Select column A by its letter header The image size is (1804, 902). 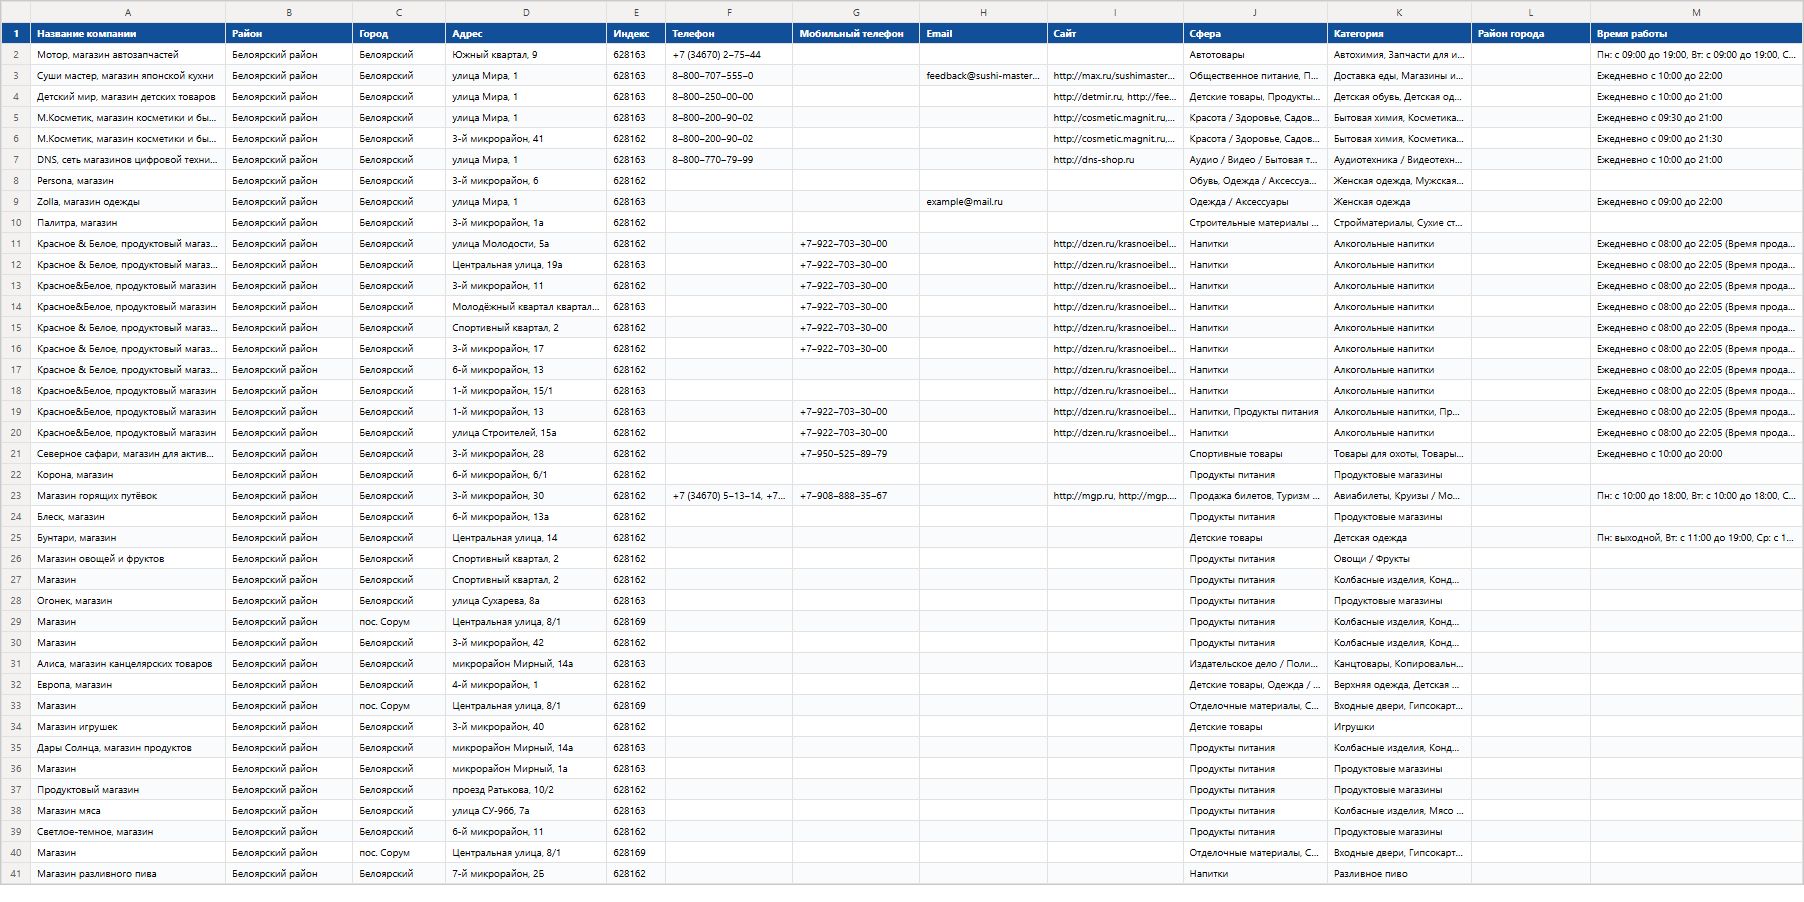(128, 12)
